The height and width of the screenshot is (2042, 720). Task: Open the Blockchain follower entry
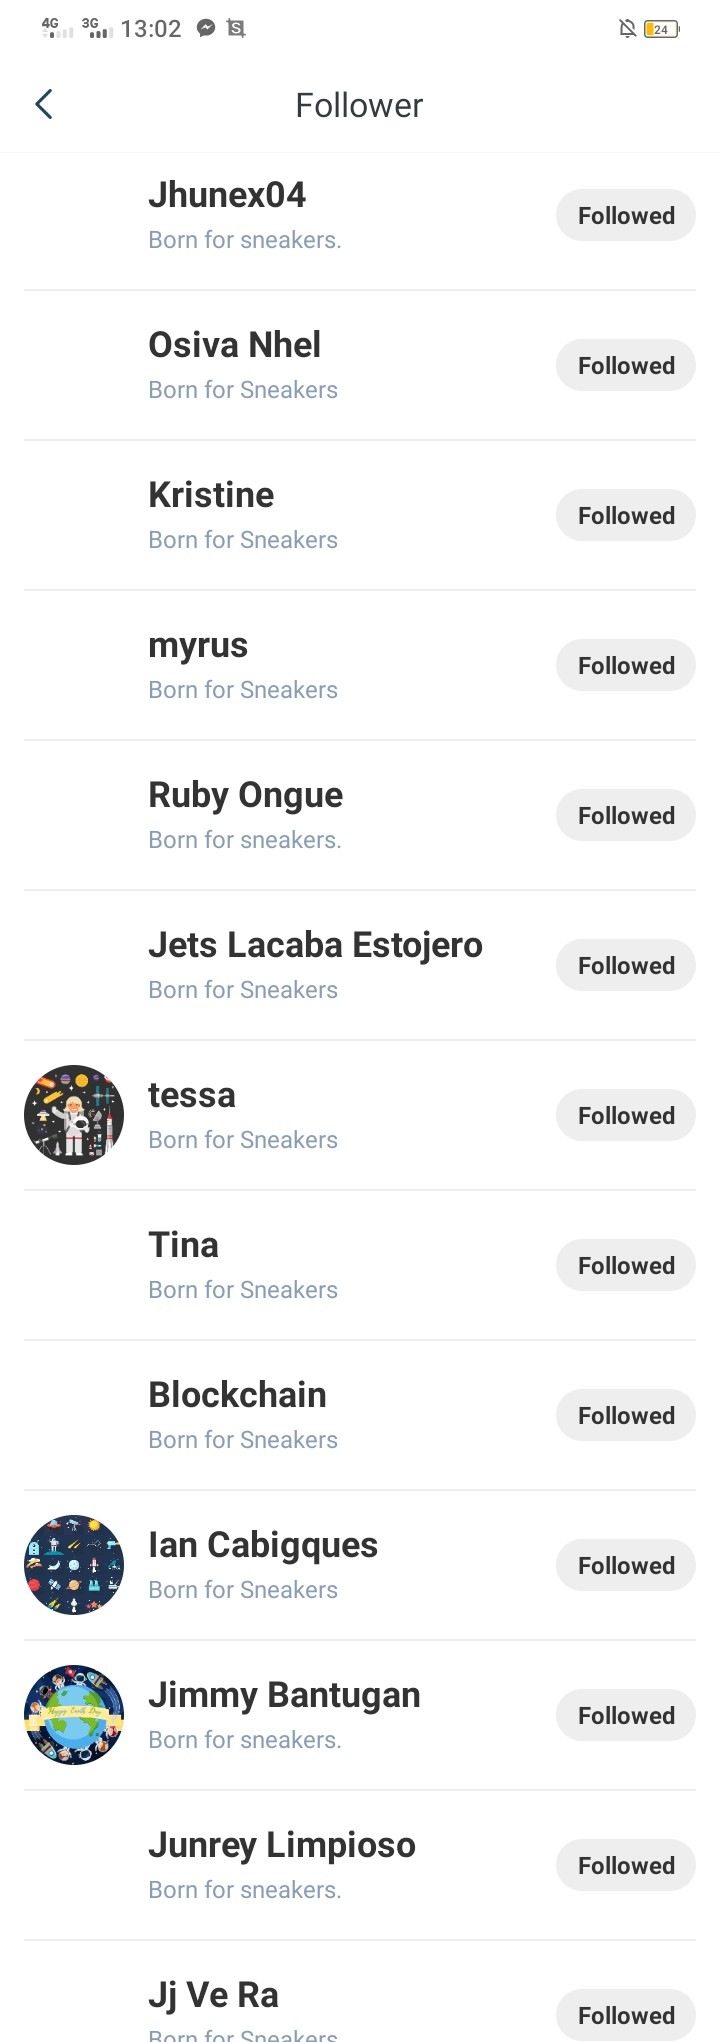[238, 1395]
